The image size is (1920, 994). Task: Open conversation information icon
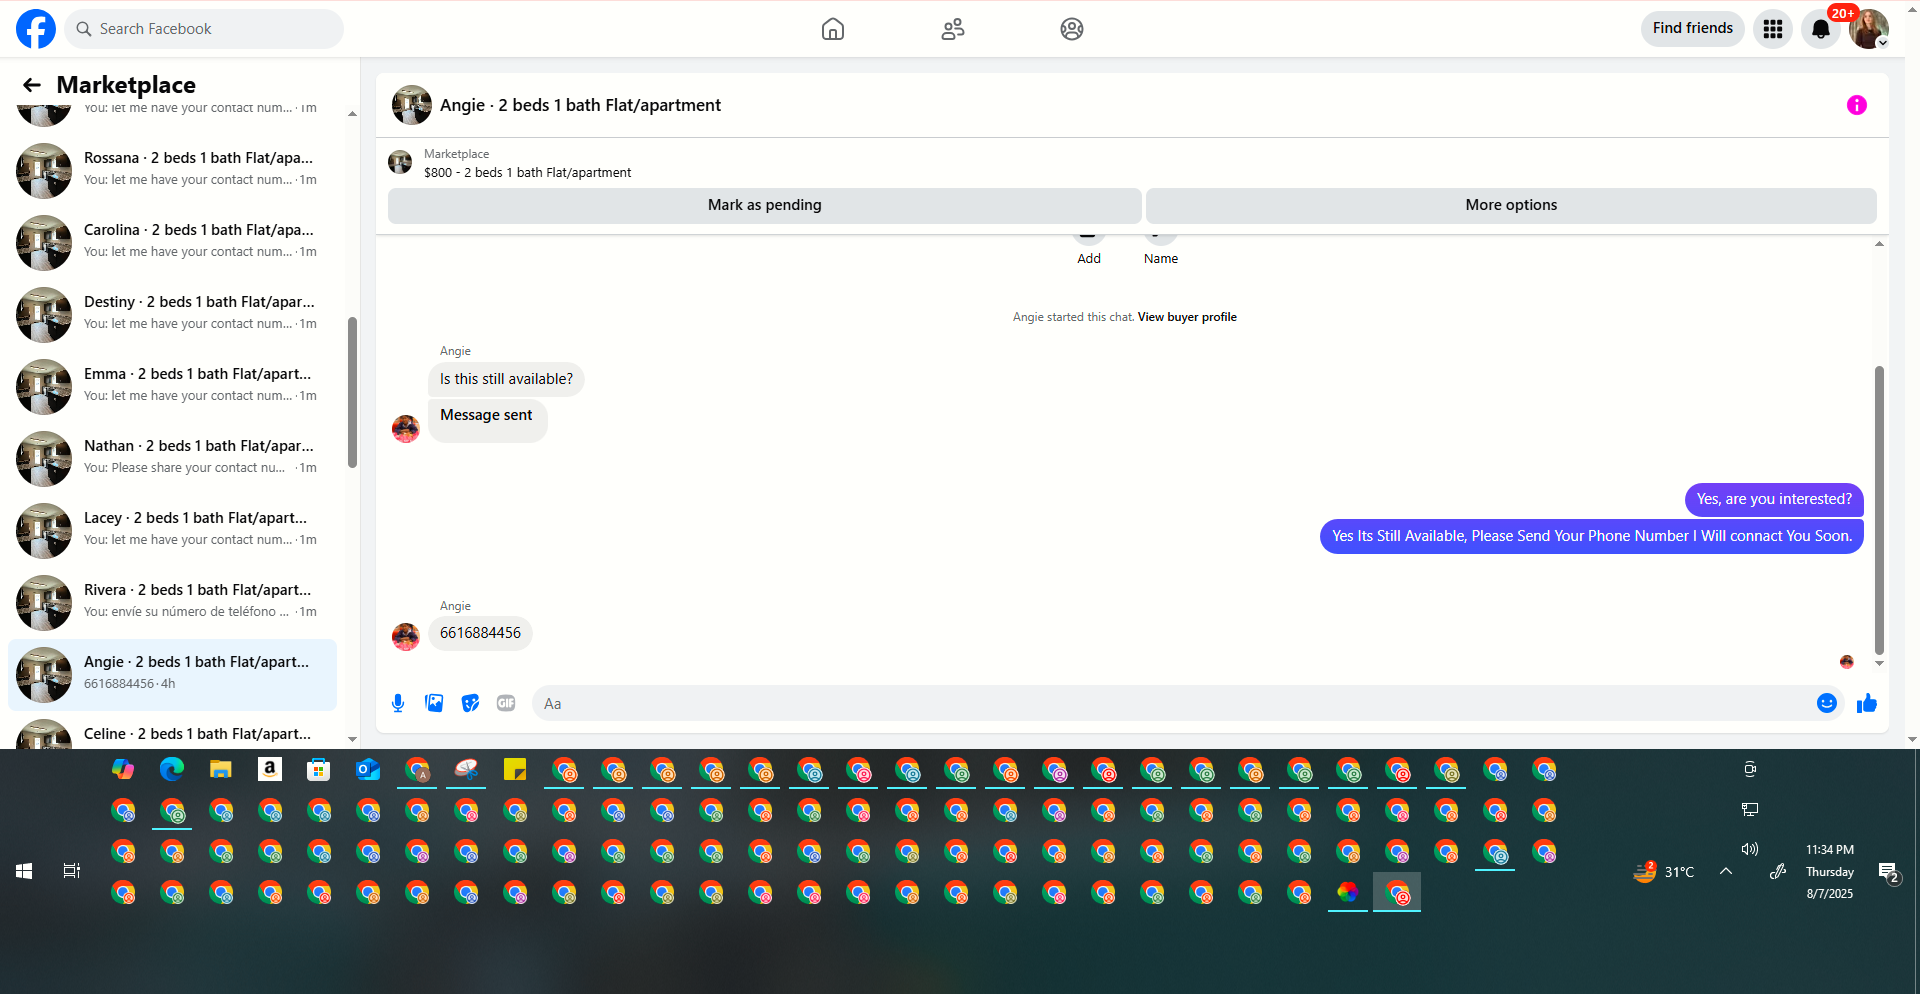pyautogui.click(x=1857, y=105)
